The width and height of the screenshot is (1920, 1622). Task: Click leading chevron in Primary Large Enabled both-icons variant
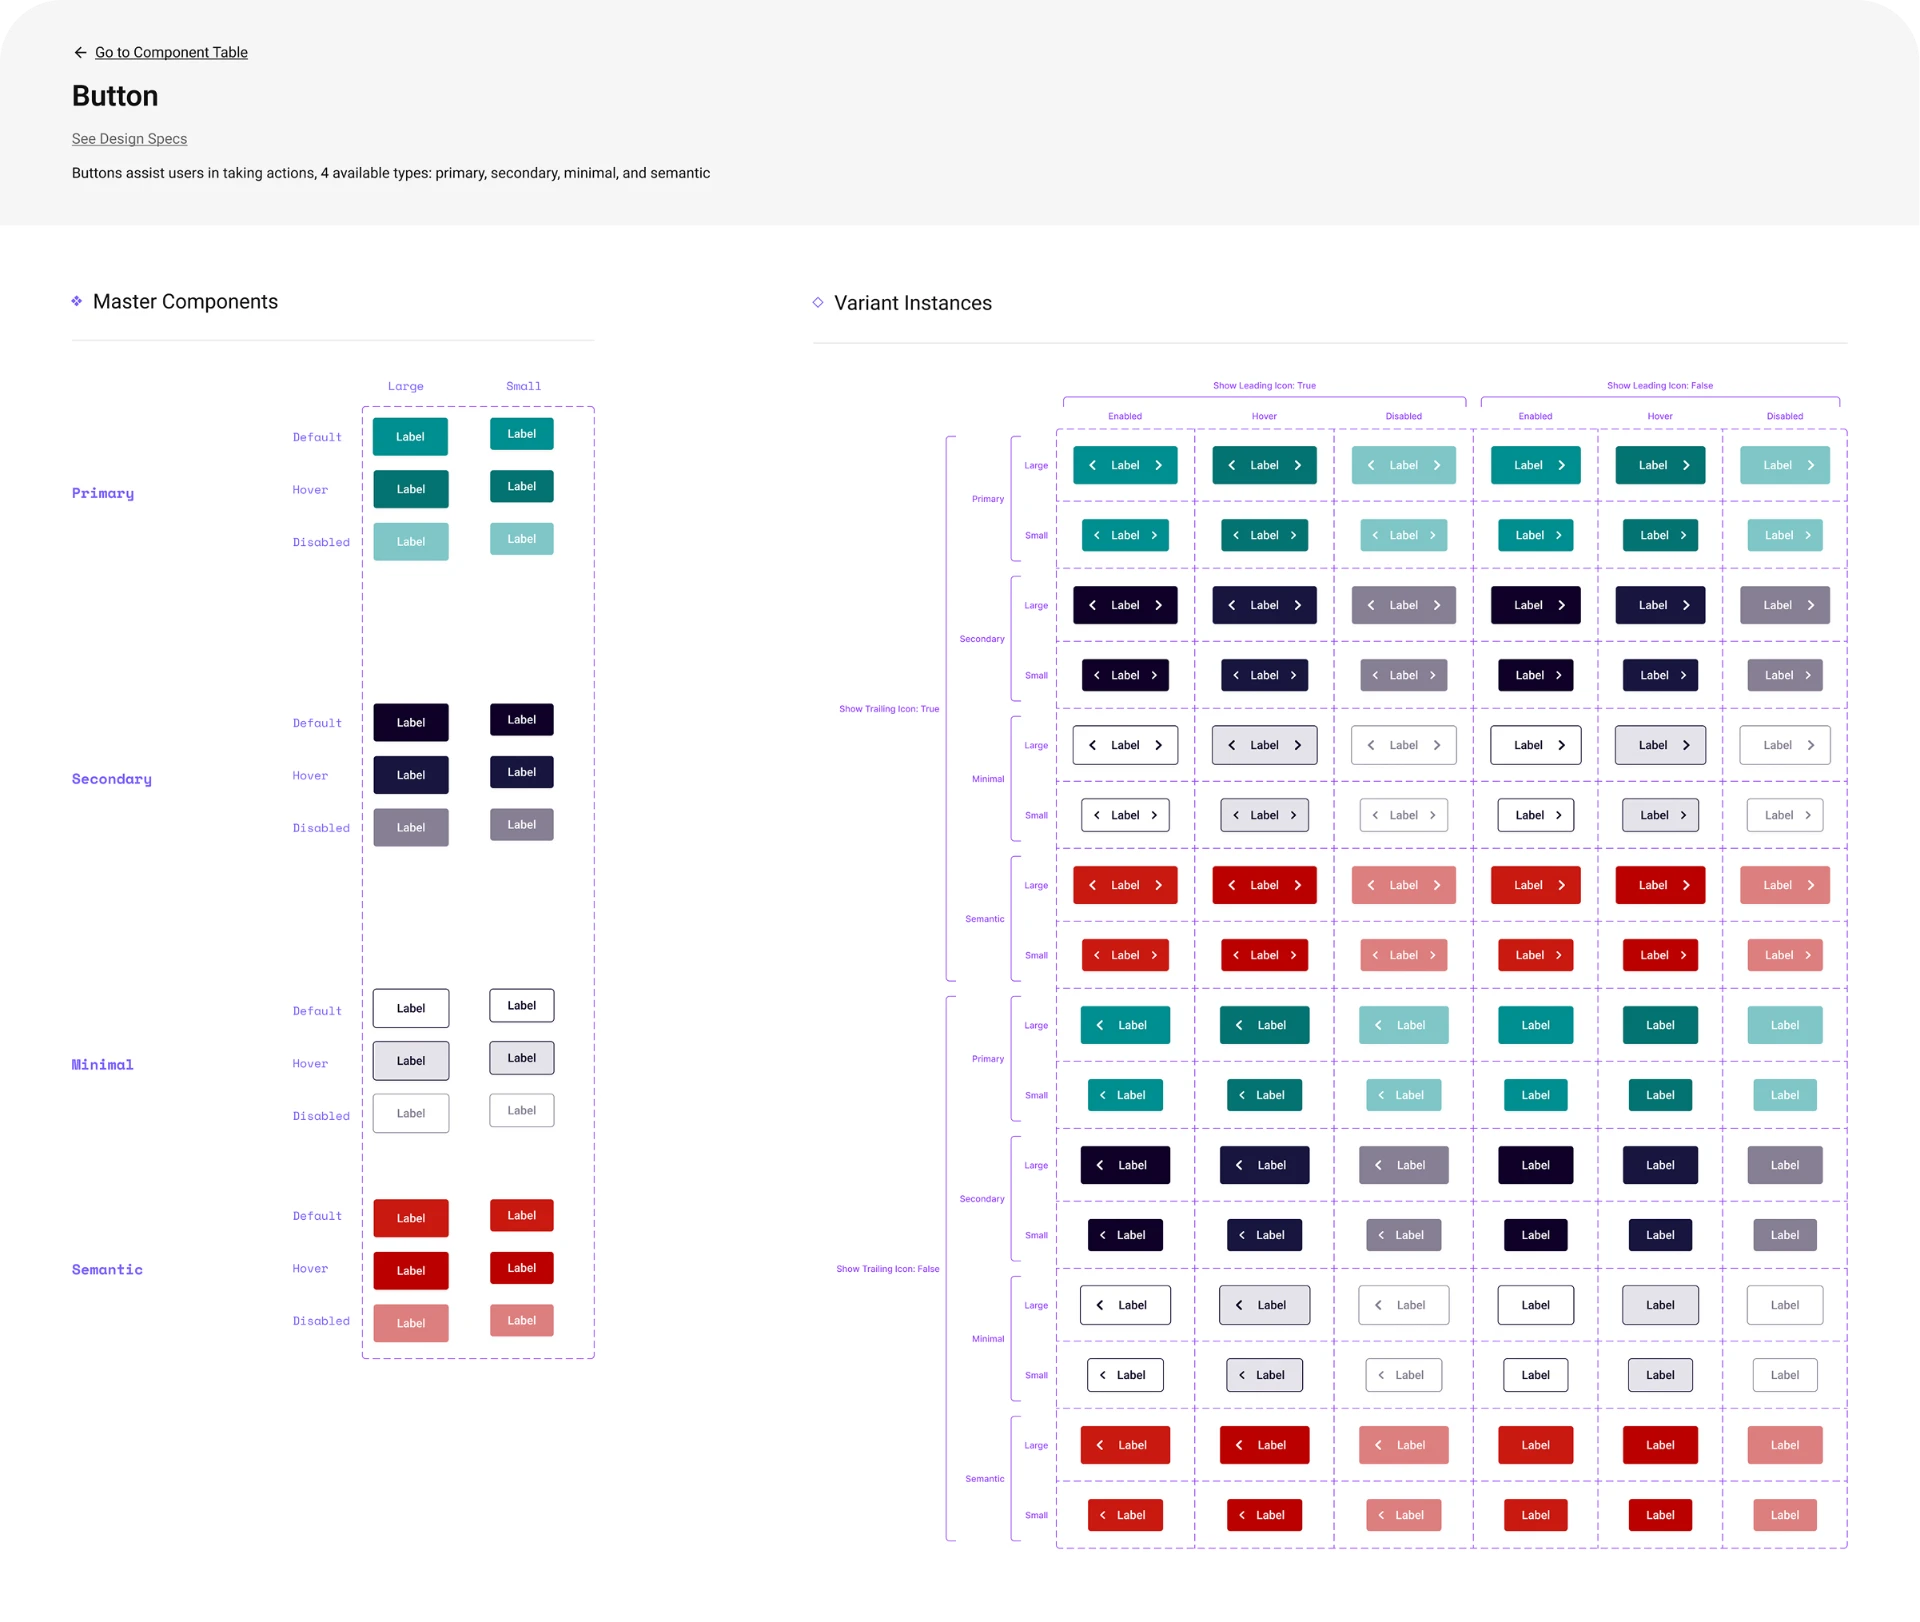(x=1092, y=465)
